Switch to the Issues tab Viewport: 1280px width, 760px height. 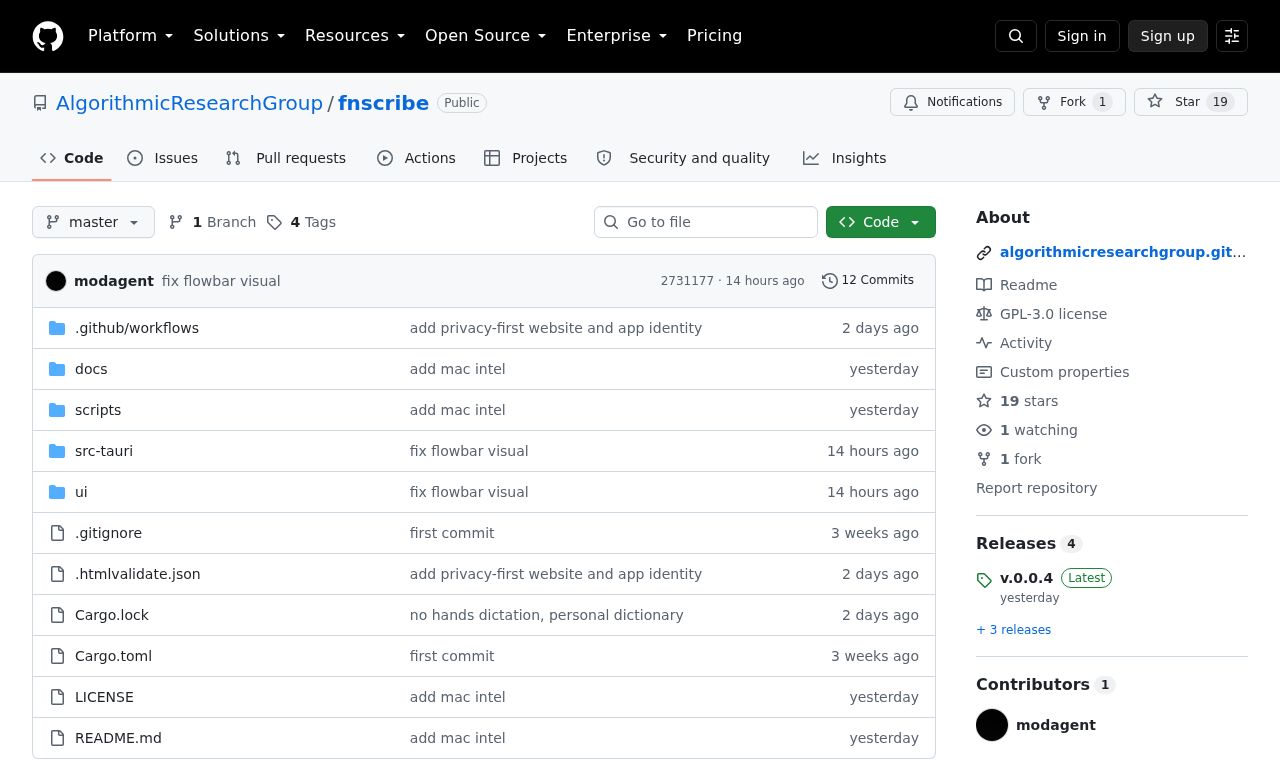click(163, 158)
